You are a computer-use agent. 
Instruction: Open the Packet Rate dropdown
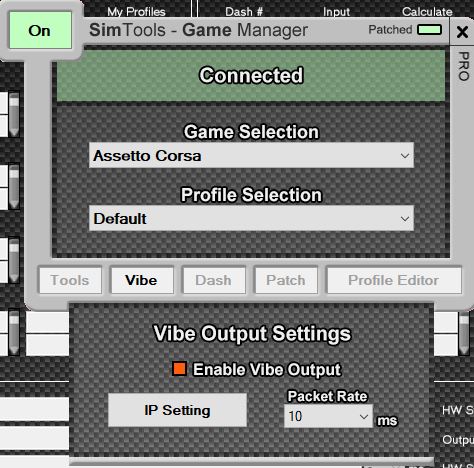(328, 416)
